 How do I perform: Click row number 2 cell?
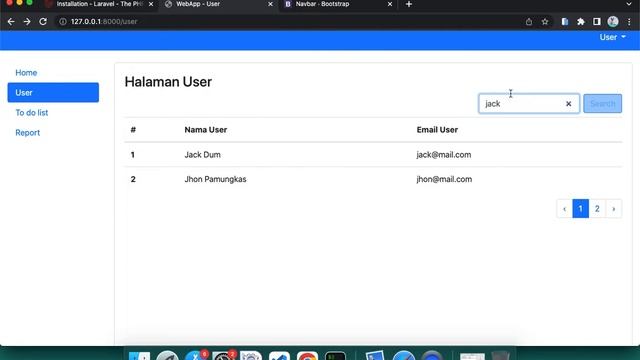click(133, 179)
